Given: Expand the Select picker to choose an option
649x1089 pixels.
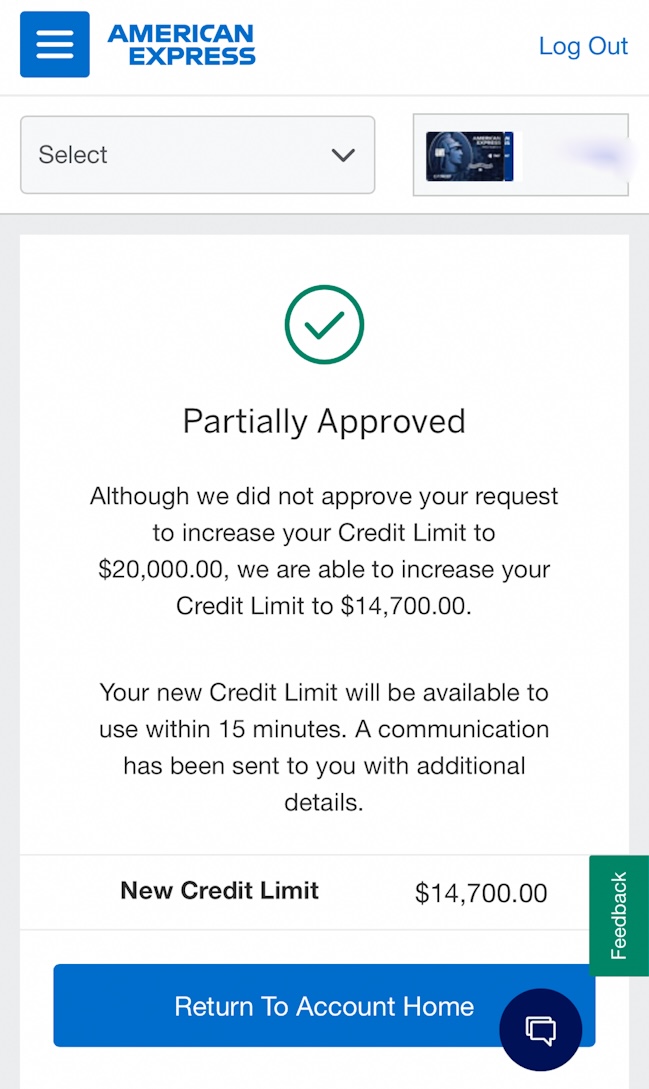Looking at the screenshot, I should pos(197,155).
